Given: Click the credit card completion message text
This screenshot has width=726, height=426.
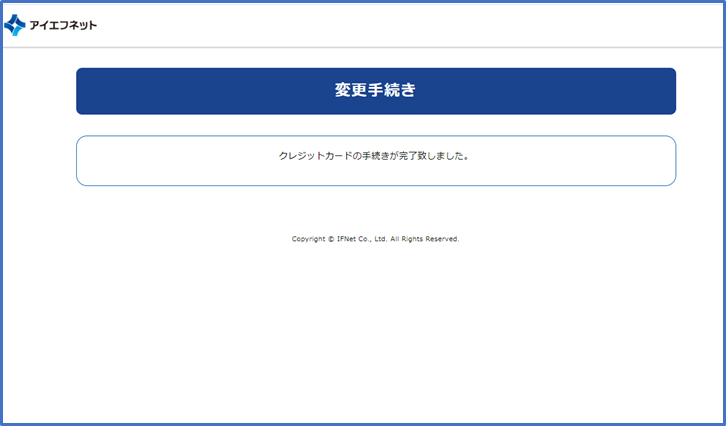Looking at the screenshot, I should coord(375,157).
